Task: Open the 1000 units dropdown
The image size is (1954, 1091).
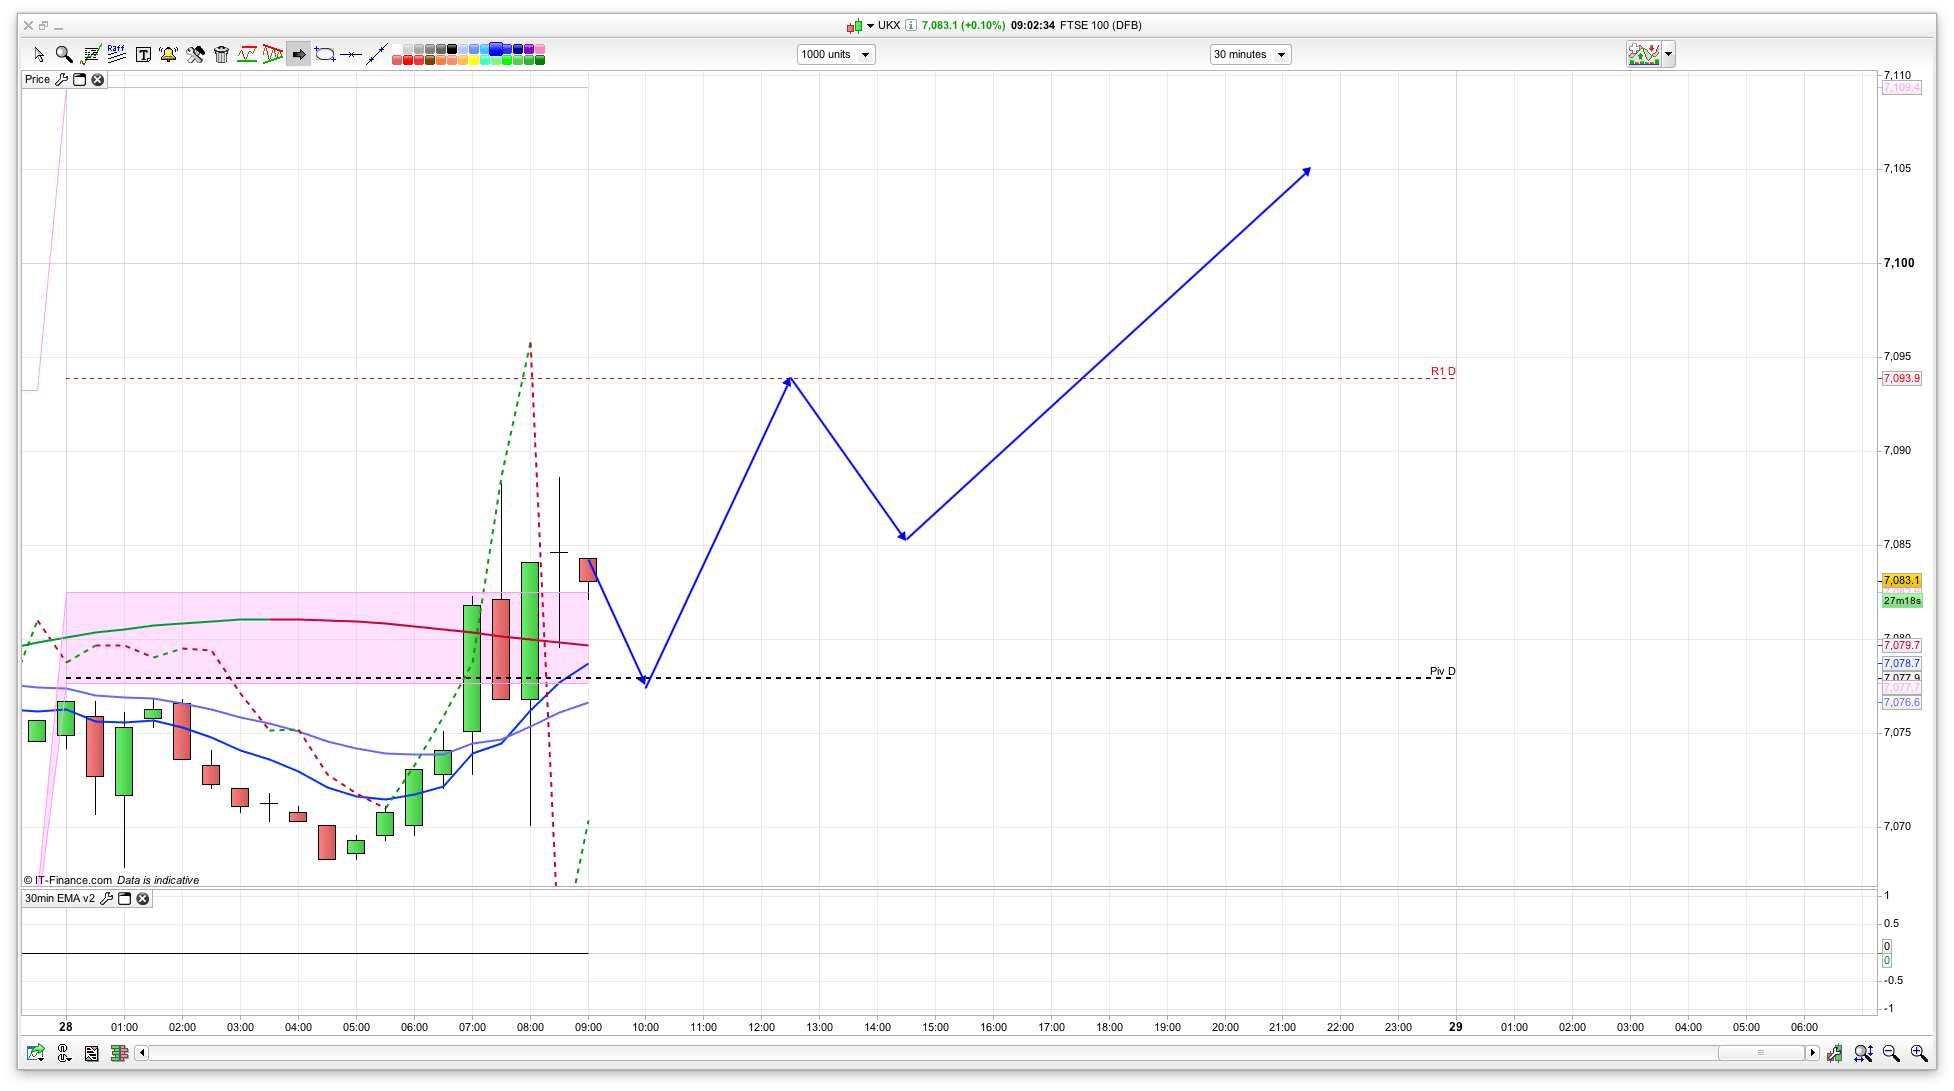Action: click(x=836, y=54)
